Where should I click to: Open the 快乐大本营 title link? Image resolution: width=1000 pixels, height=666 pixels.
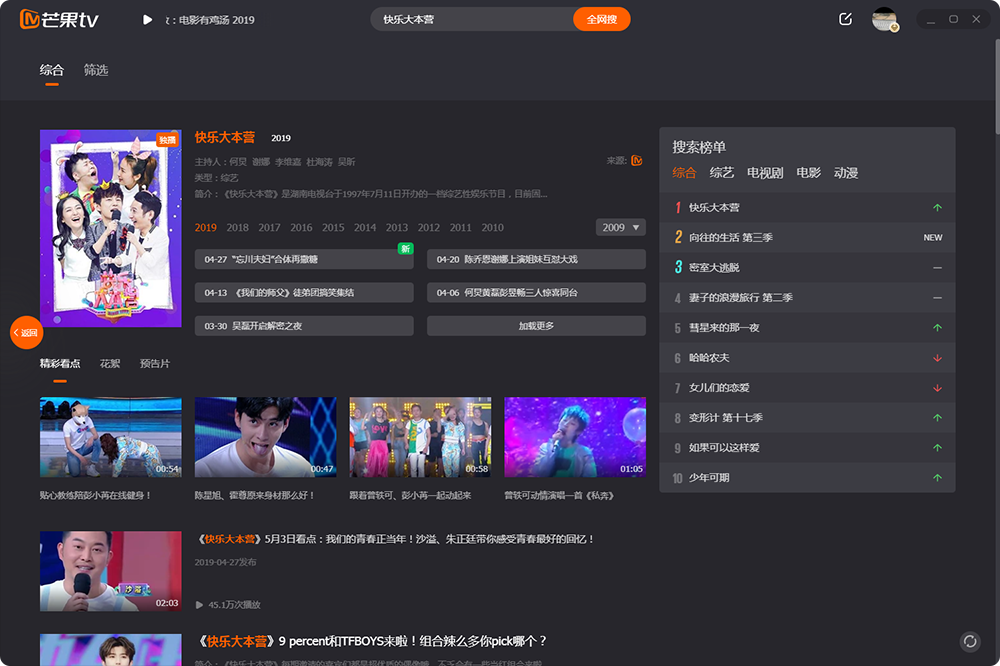point(224,137)
